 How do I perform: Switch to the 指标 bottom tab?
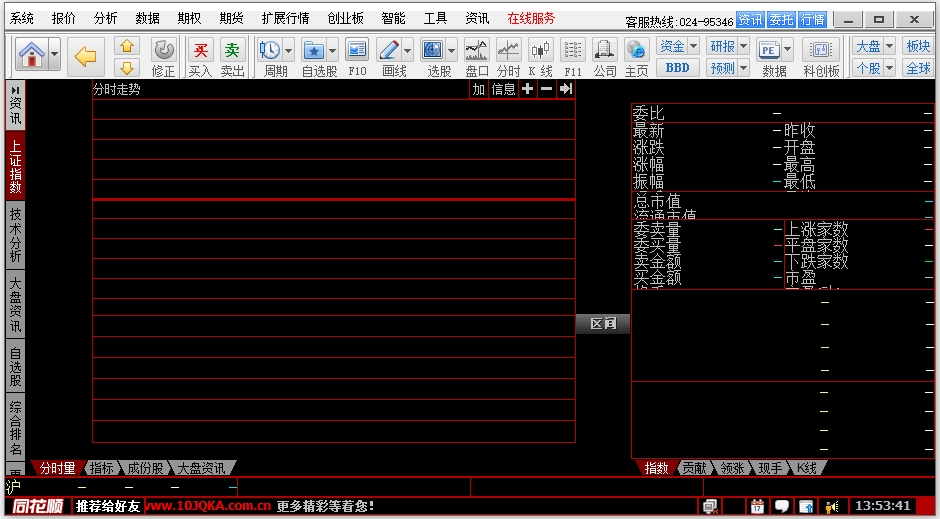[x=101, y=468]
